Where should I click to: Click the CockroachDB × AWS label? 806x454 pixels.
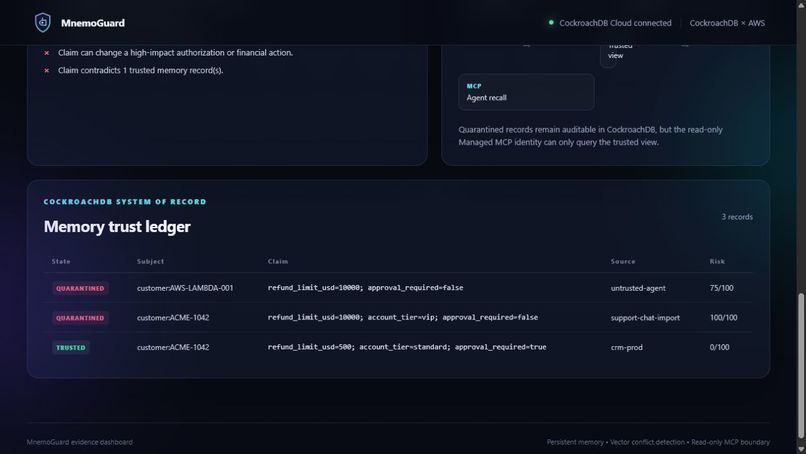[x=727, y=23]
